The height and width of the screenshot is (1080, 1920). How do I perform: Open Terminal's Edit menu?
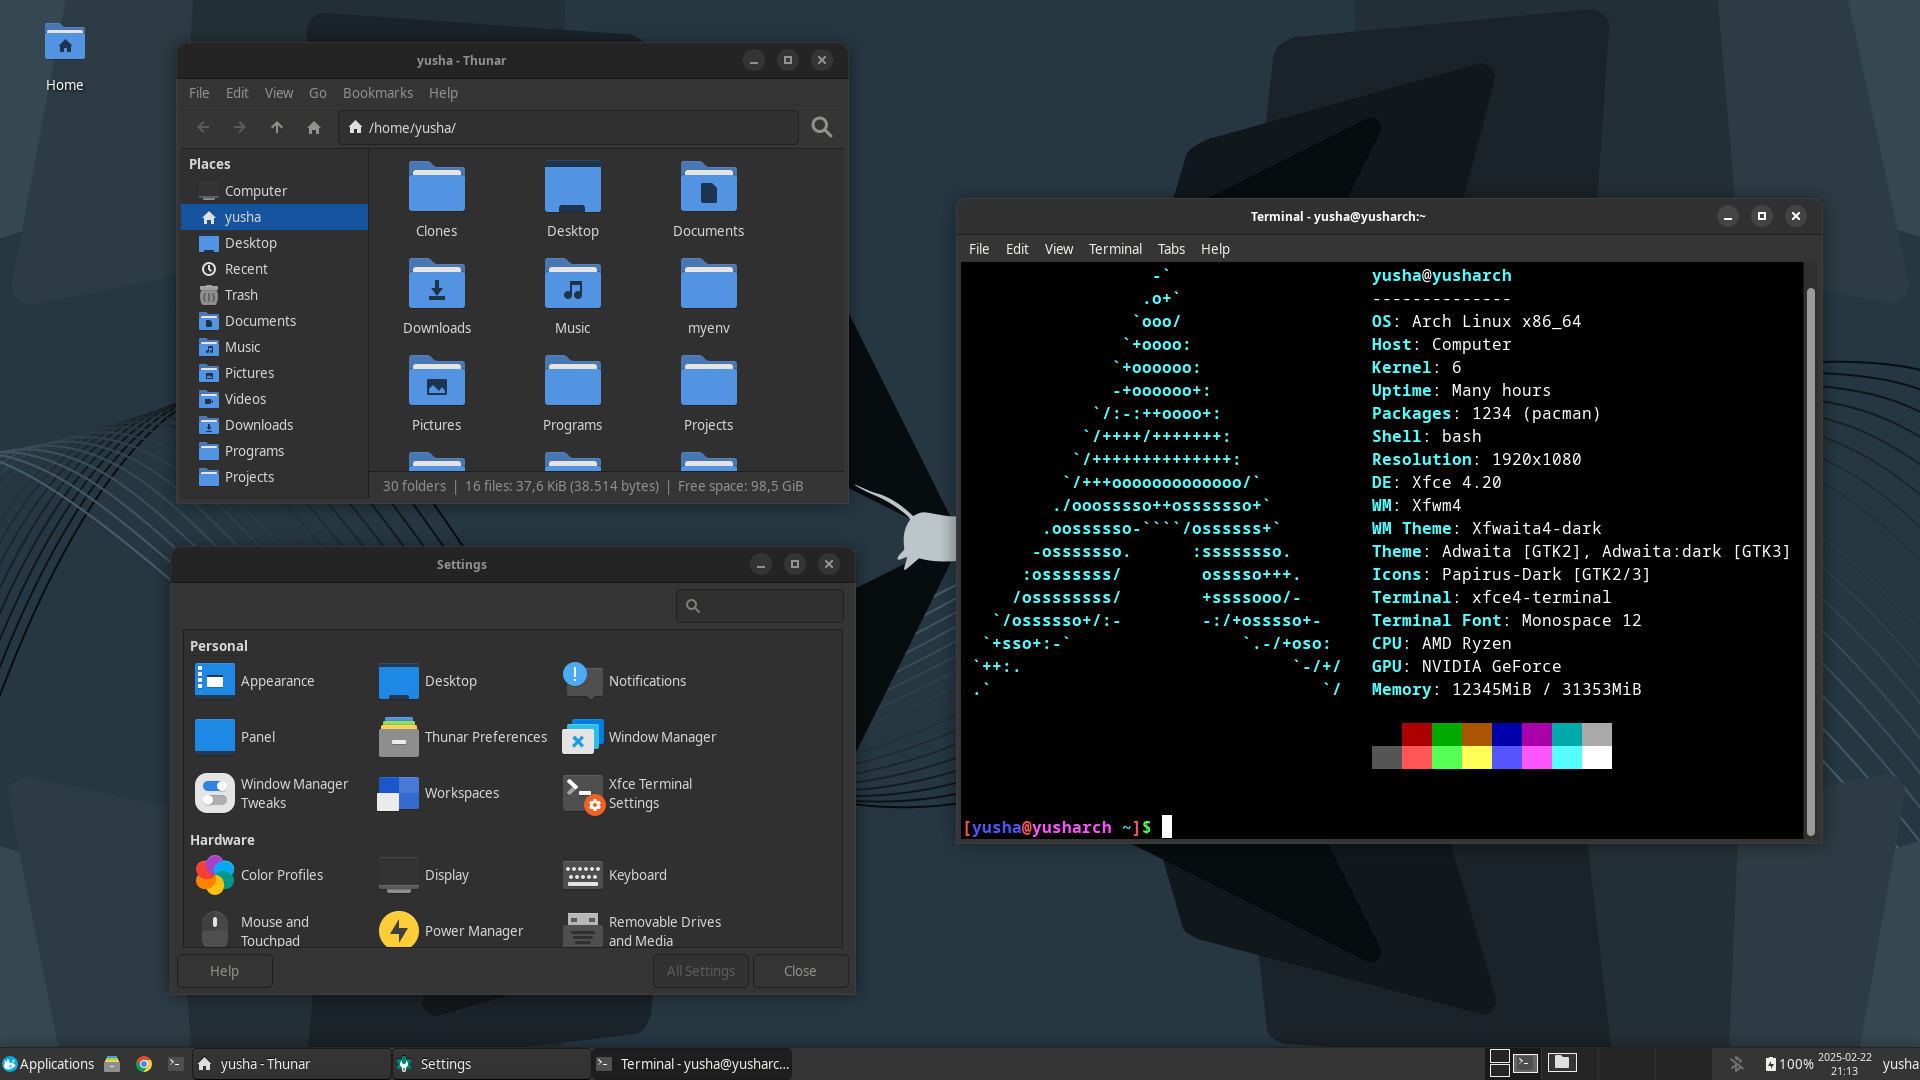[1017, 249]
